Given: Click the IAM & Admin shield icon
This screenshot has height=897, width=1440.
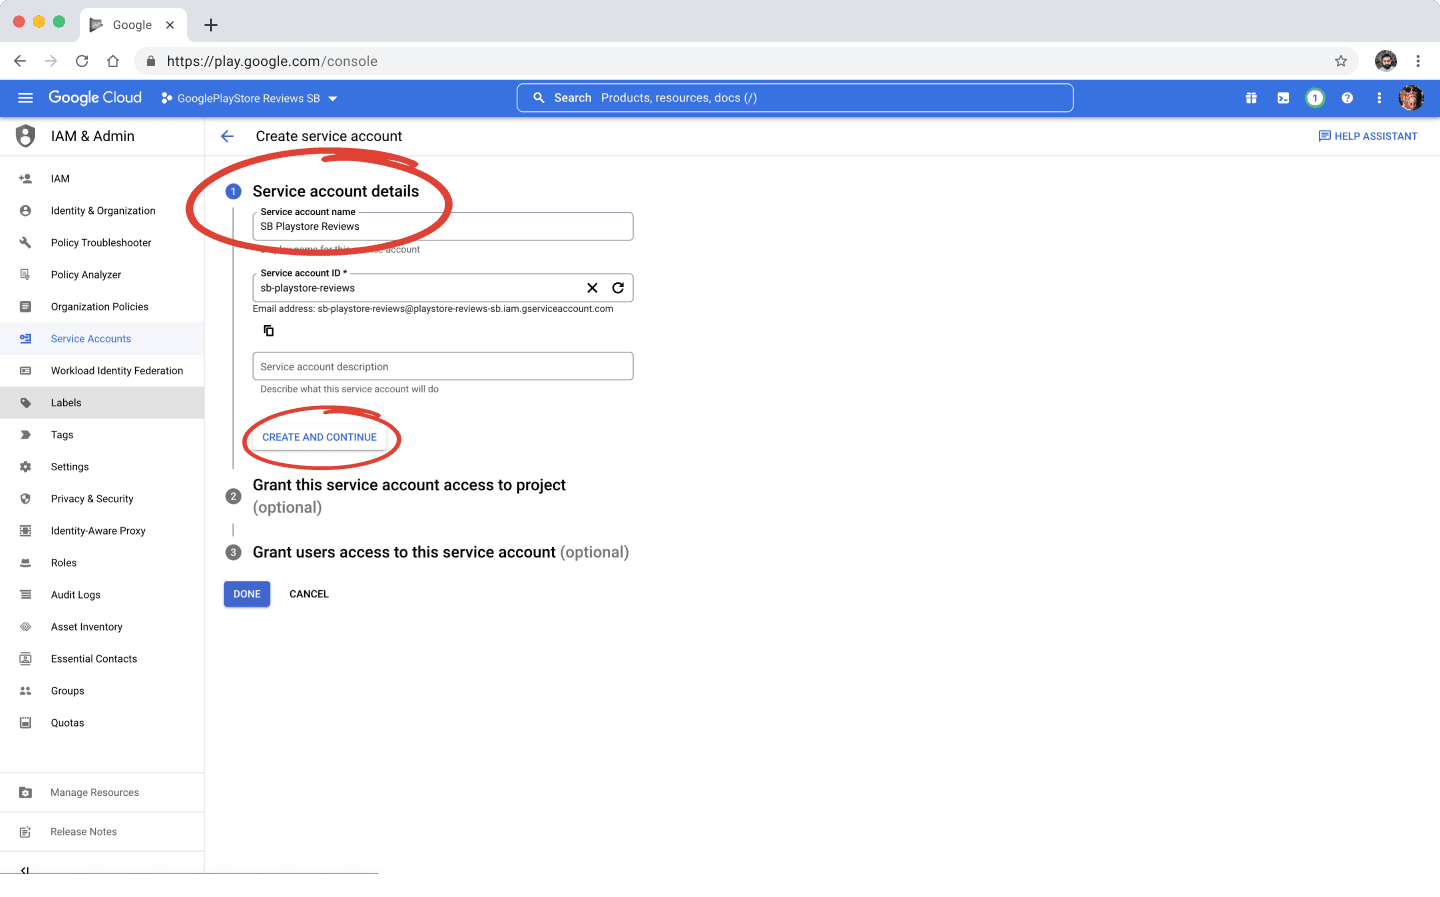Looking at the screenshot, I should 26,136.
